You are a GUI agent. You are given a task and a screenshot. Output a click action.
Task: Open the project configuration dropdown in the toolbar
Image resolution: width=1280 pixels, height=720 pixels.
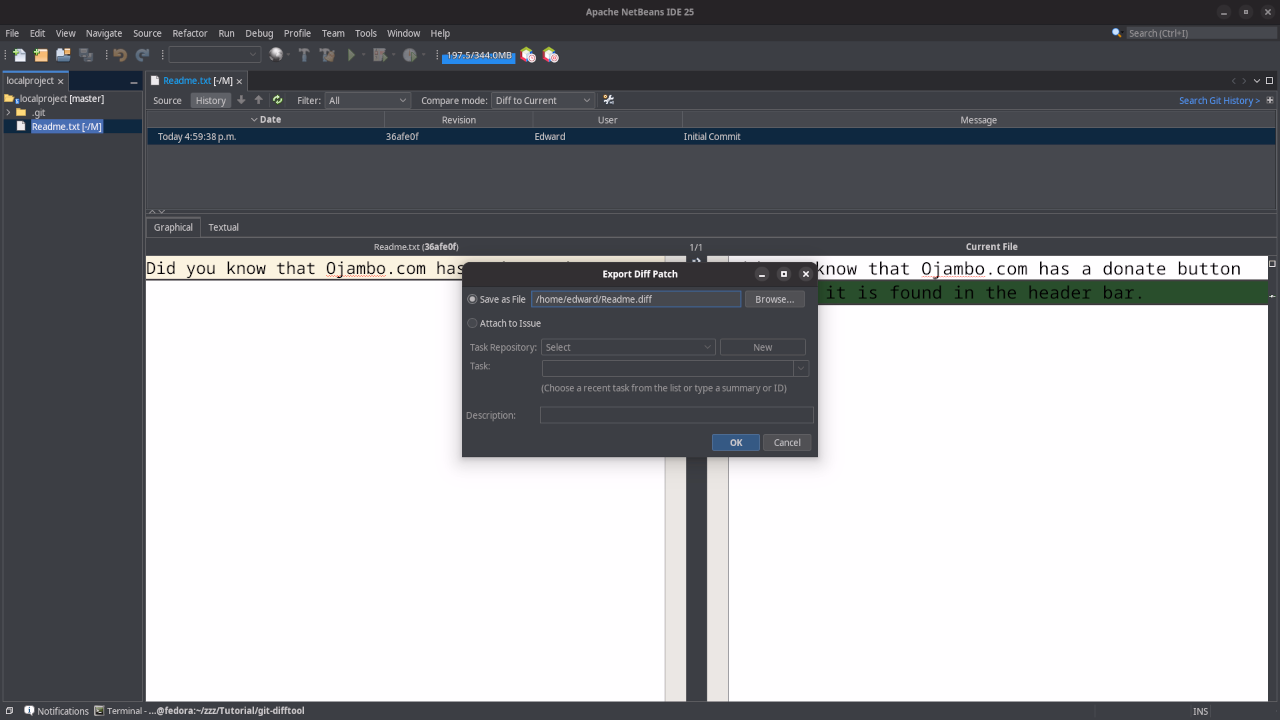[214, 55]
